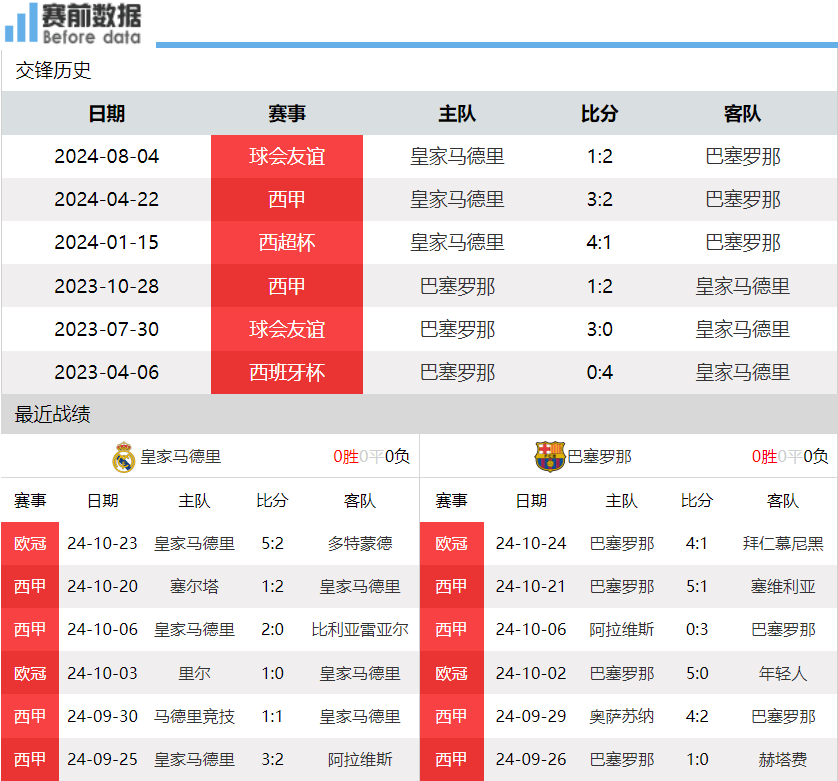Click the 西班牙杯 competition badge
The image size is (838, 781).
(287, 371)
